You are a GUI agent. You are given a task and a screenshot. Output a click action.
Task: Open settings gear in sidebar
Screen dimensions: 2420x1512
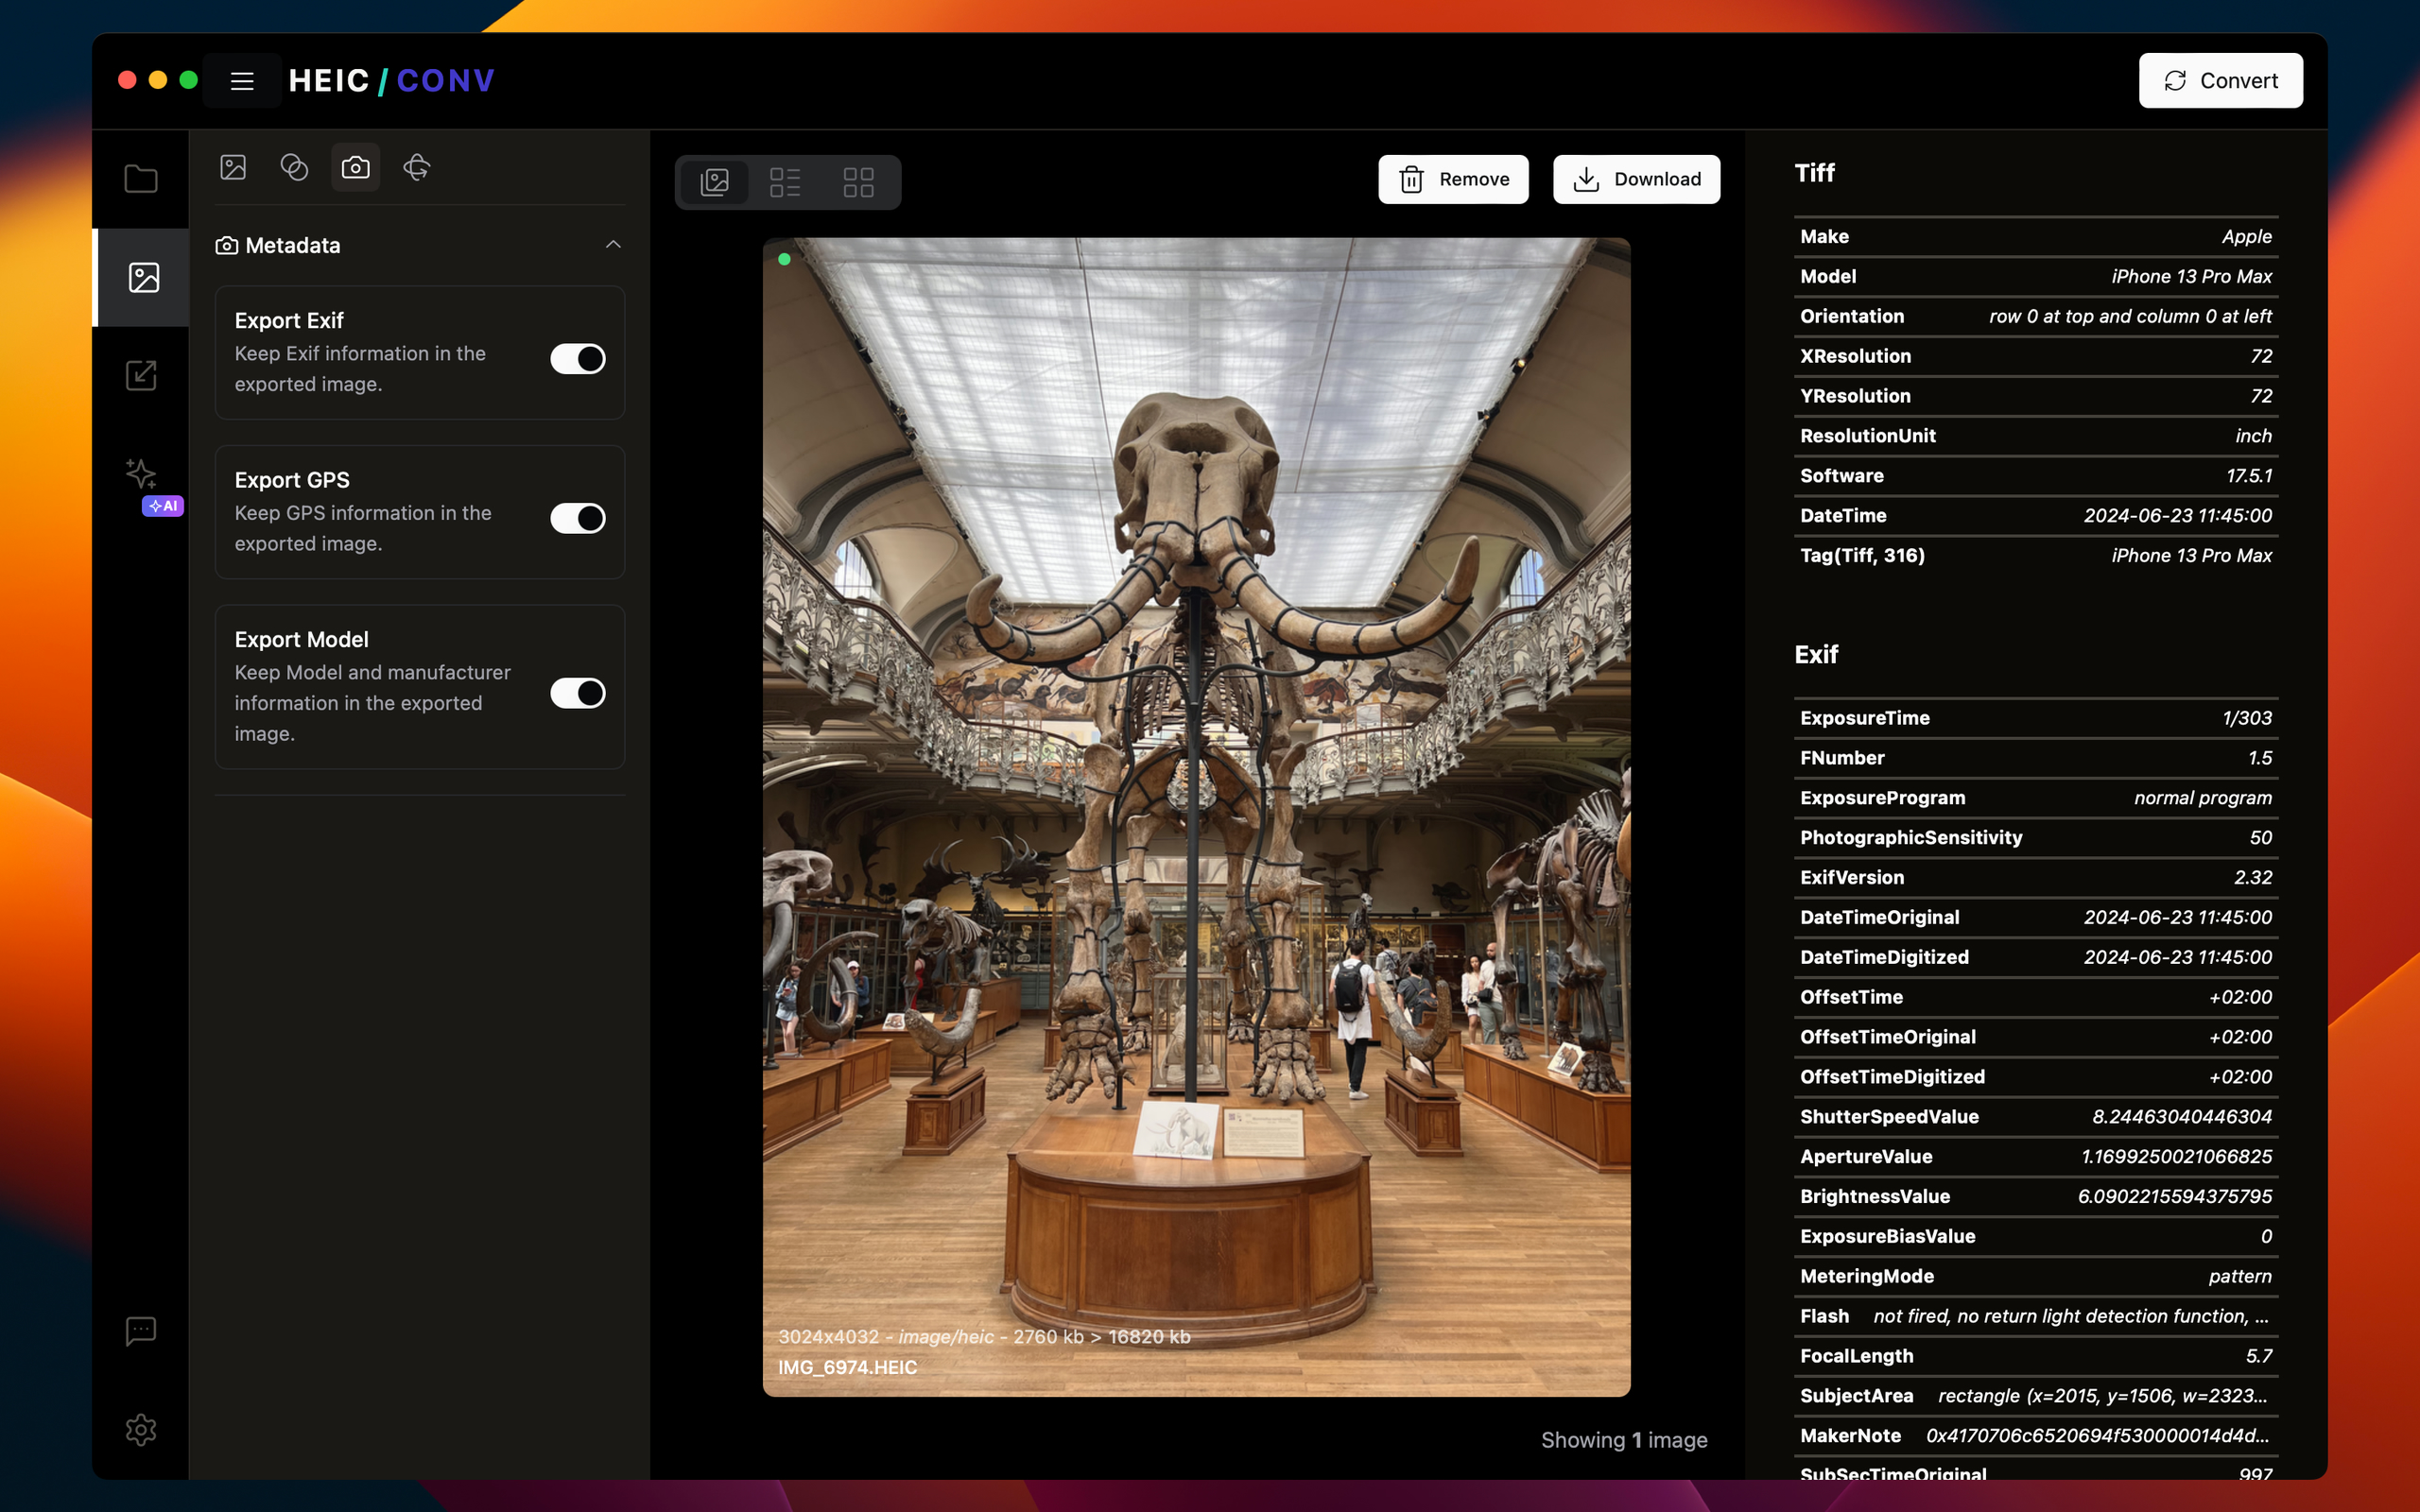(141, 1429)
